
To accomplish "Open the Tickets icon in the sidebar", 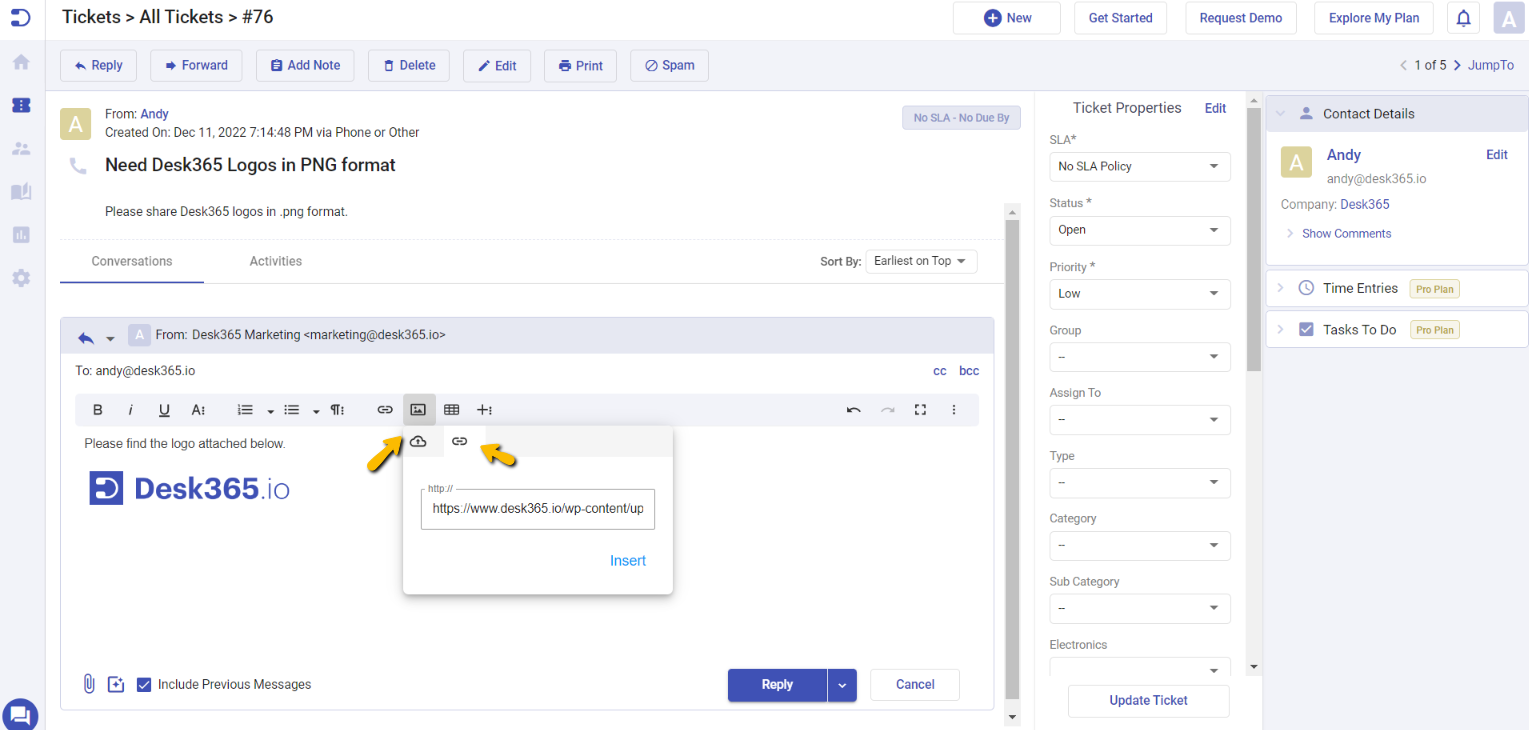I will [21, 105].
